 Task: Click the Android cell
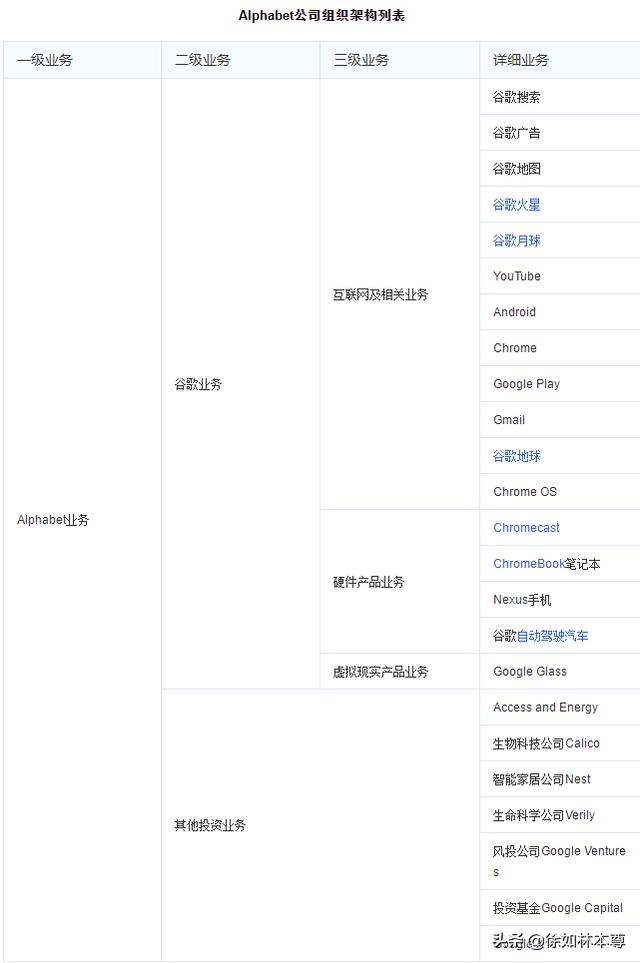coord(560,312)
